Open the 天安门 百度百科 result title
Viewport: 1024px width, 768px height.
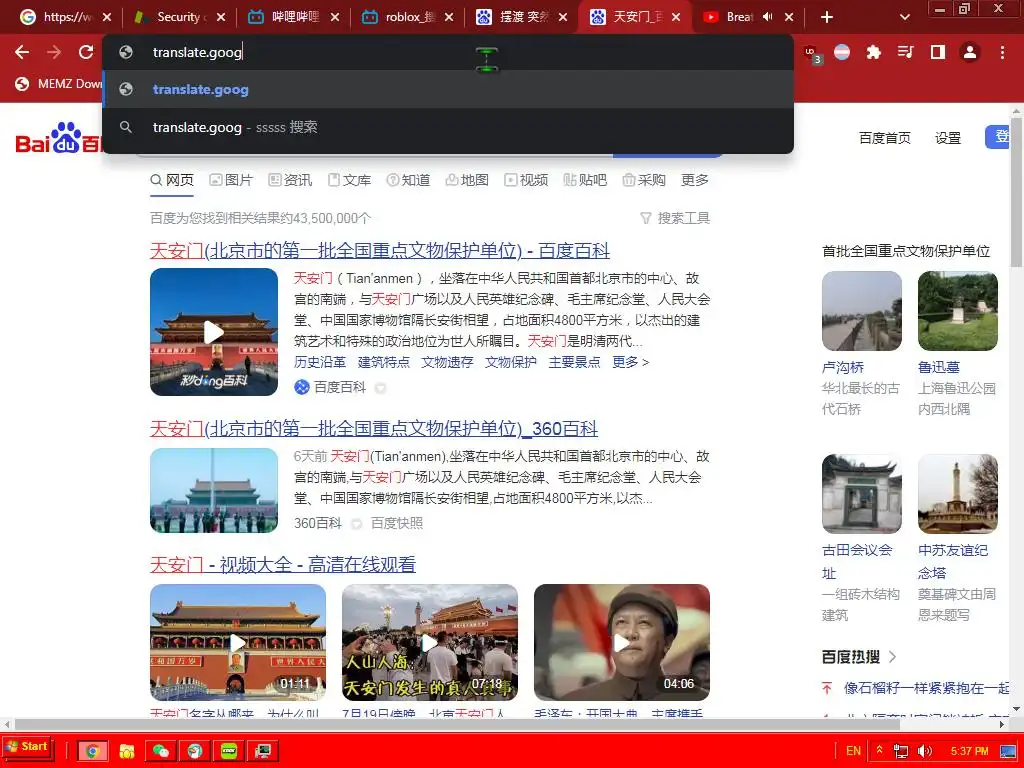(379, 250)
